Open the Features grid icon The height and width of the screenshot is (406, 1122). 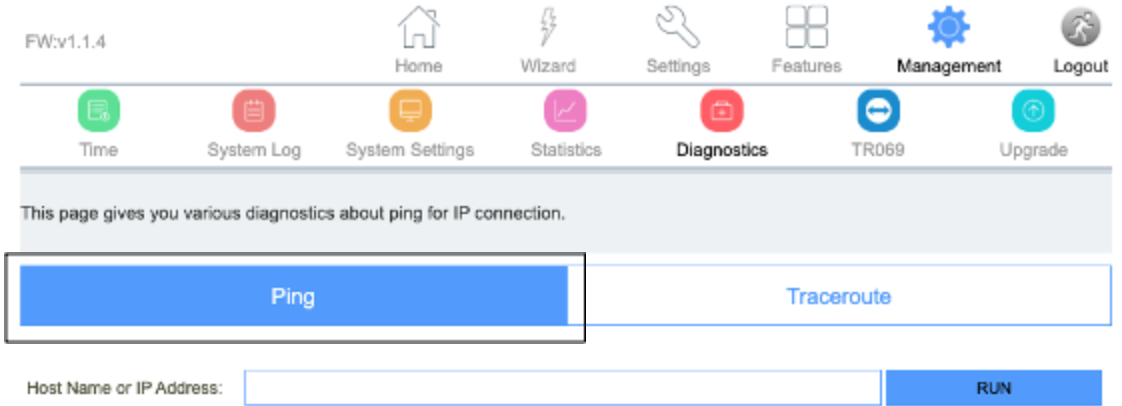click(x=806, y=27)
